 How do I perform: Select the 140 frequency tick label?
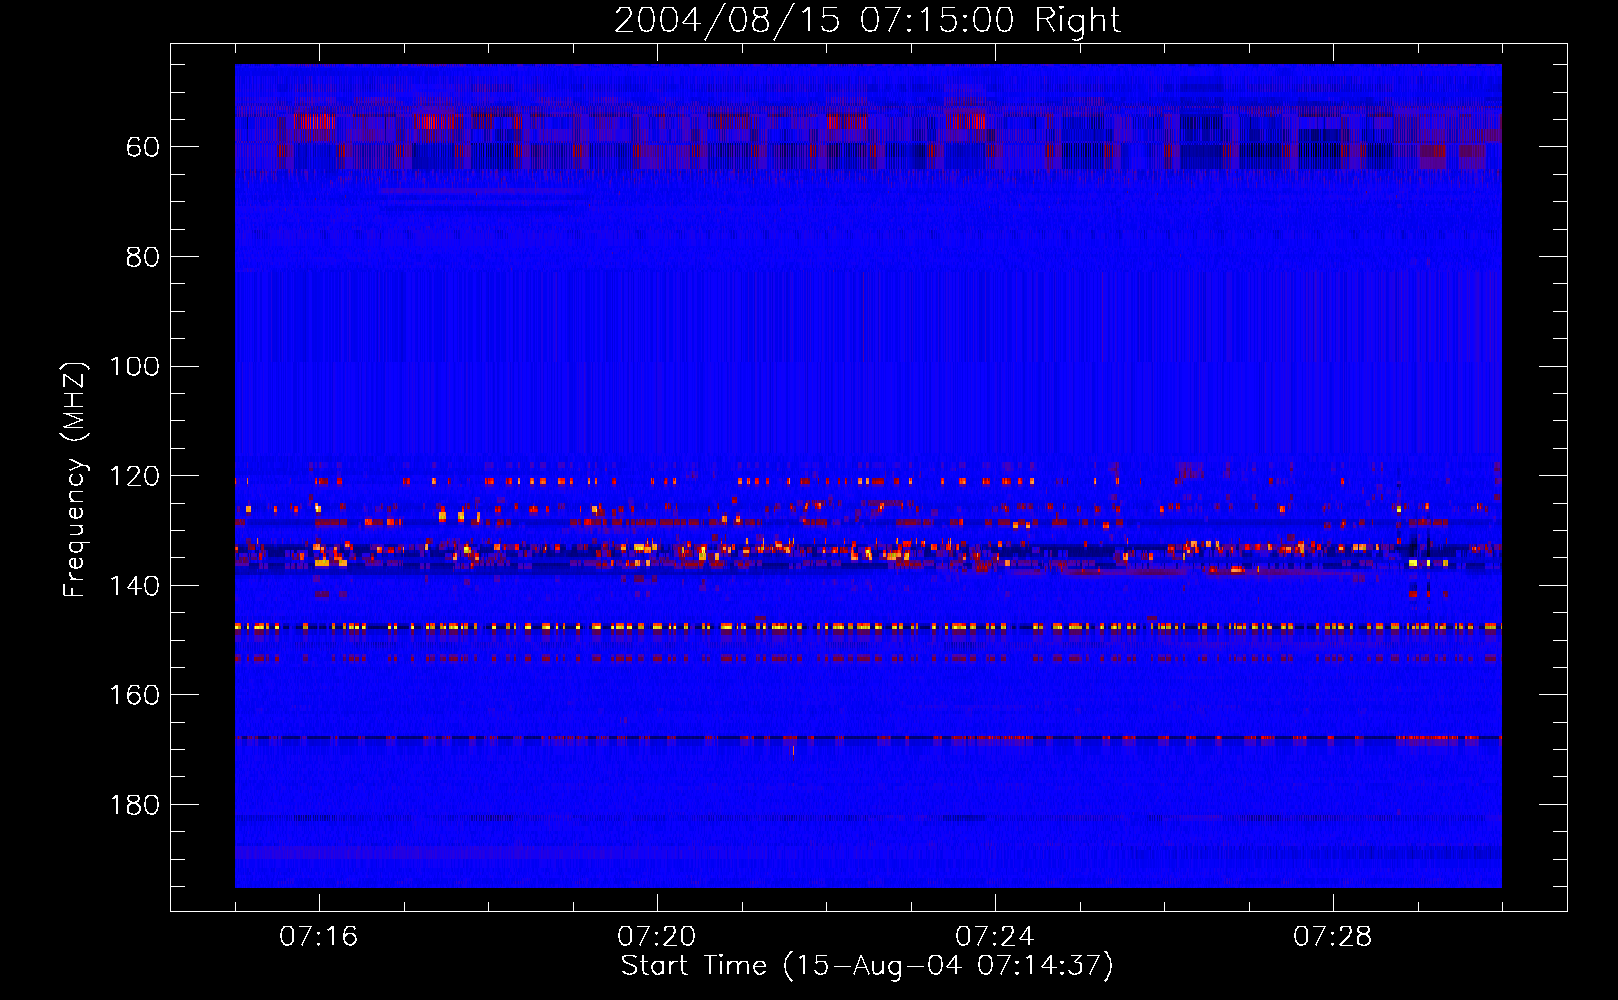coord(134,586)
